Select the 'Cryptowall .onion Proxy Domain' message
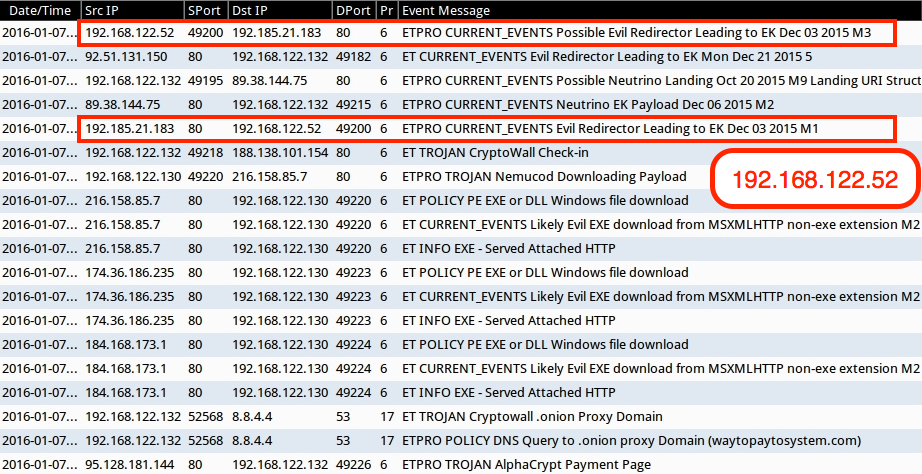Screen dimensions: 922x474 (532, 416)
